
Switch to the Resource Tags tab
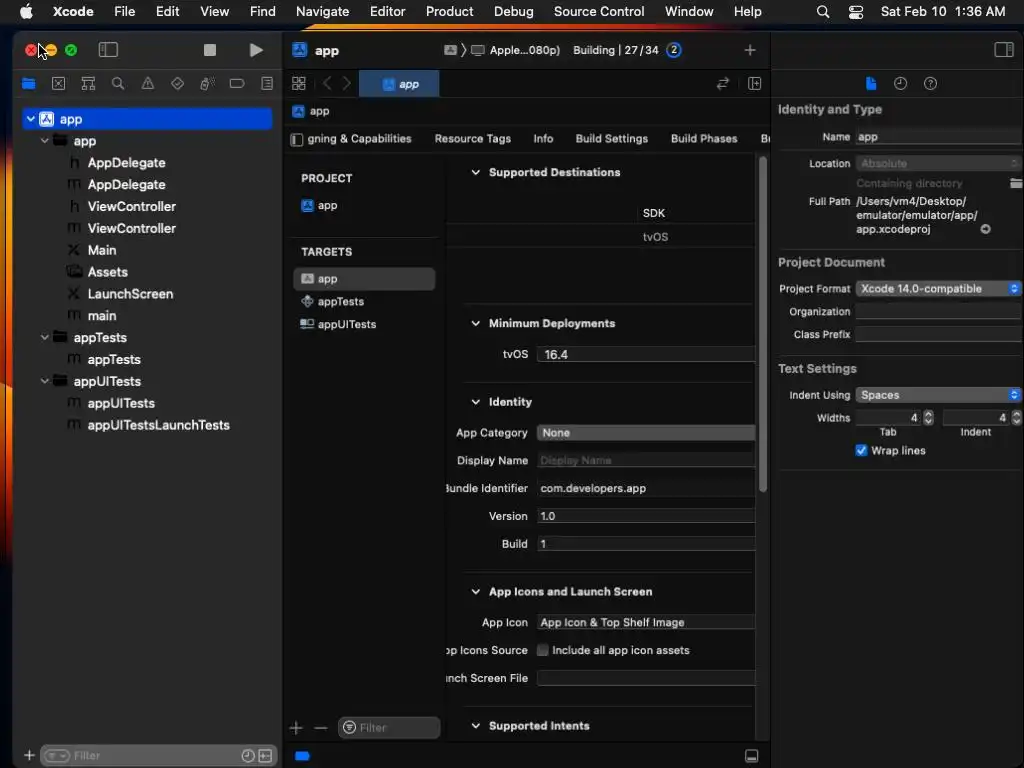tap(473, 138)
